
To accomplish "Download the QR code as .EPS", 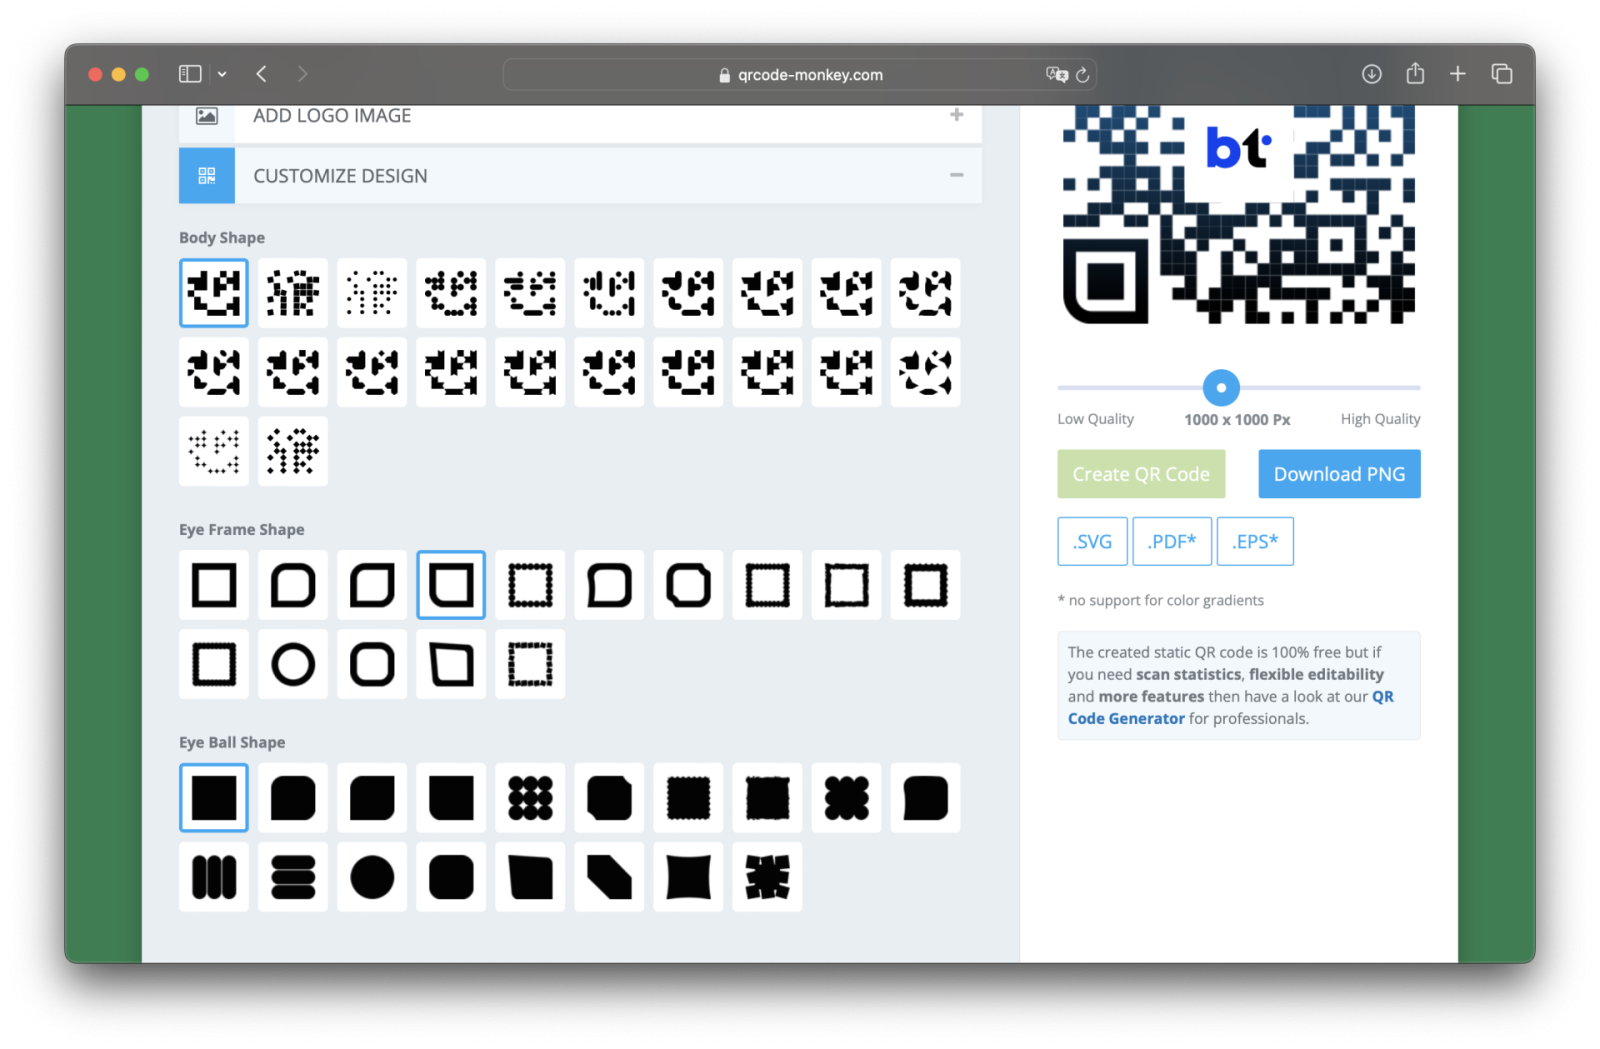I will pyautogui.click(x=1255, y=541).
